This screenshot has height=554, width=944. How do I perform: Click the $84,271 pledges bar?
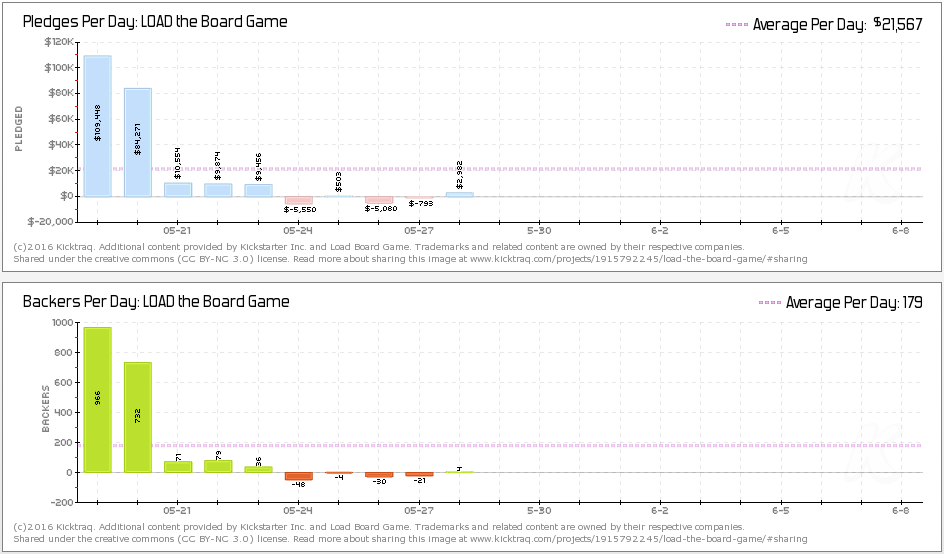tap(138, 142)
